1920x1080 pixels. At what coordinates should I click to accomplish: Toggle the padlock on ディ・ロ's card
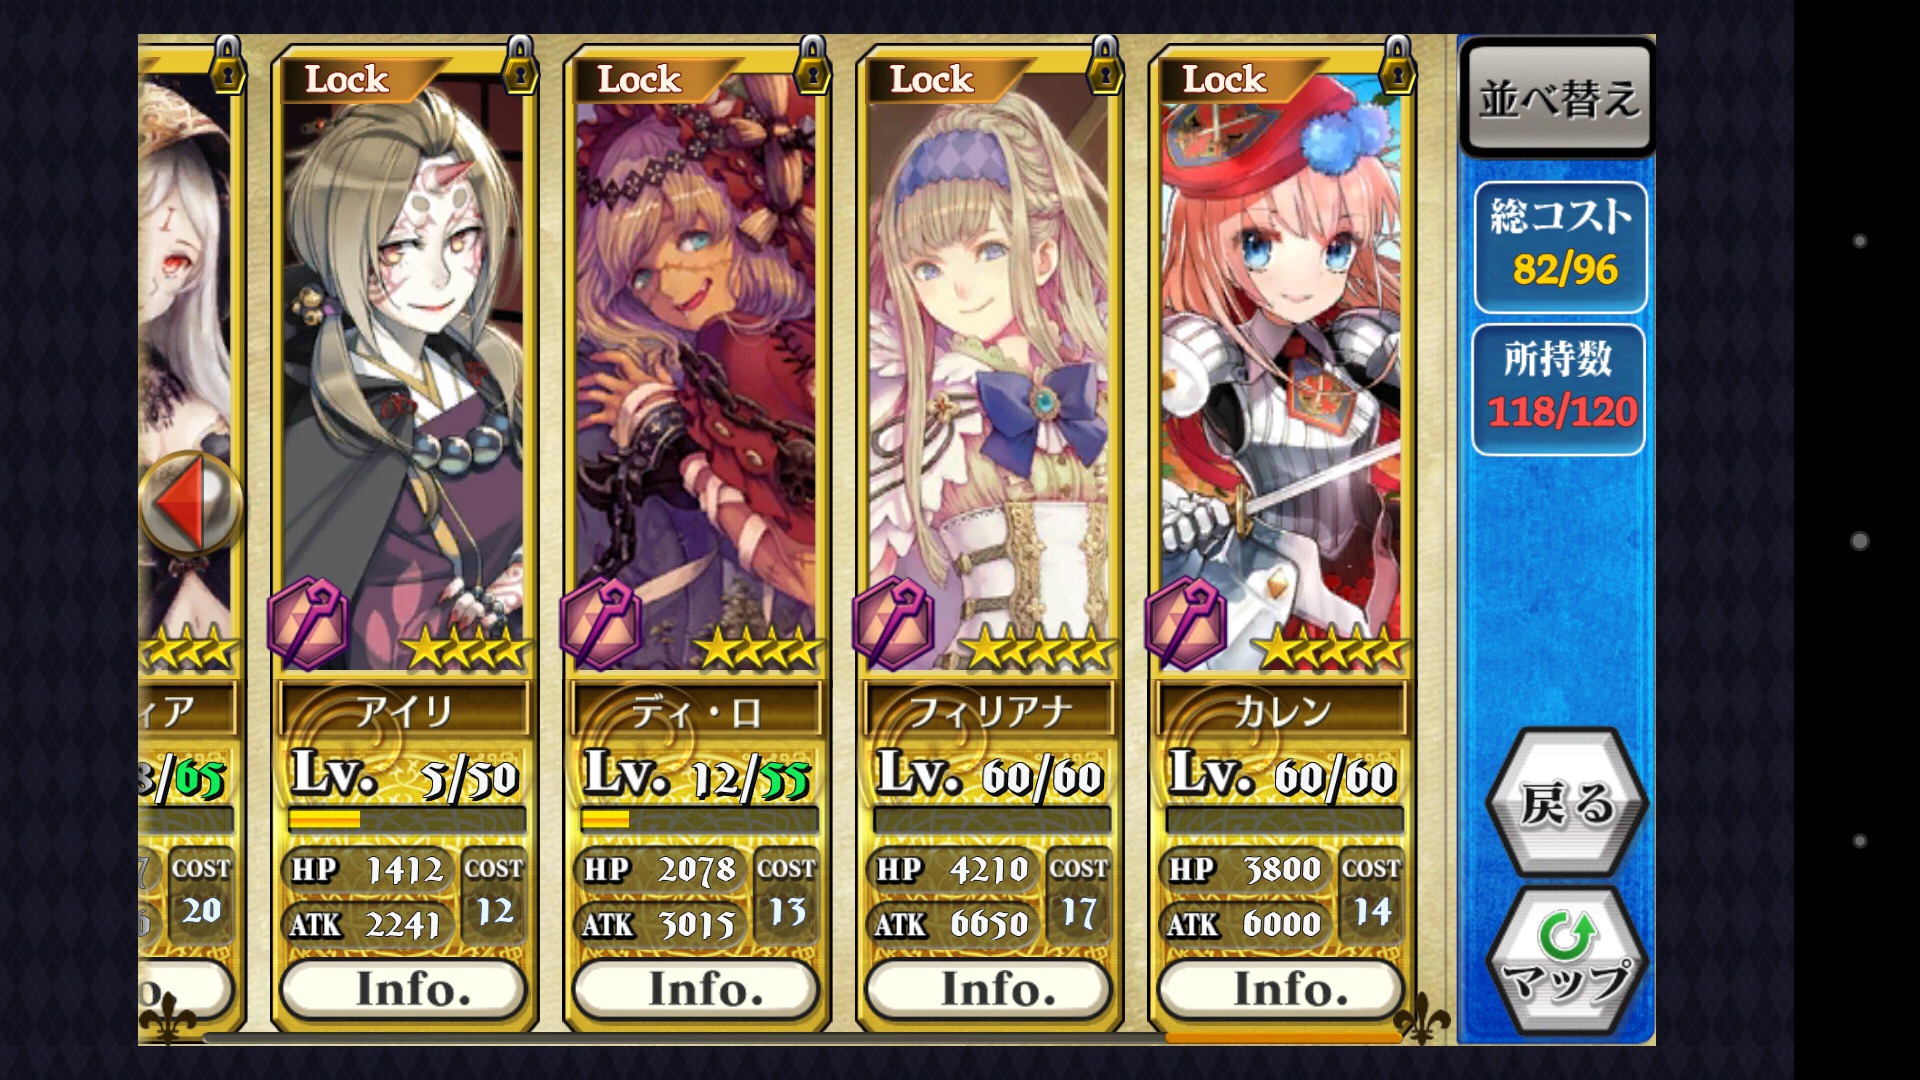(x=812, y=67)
